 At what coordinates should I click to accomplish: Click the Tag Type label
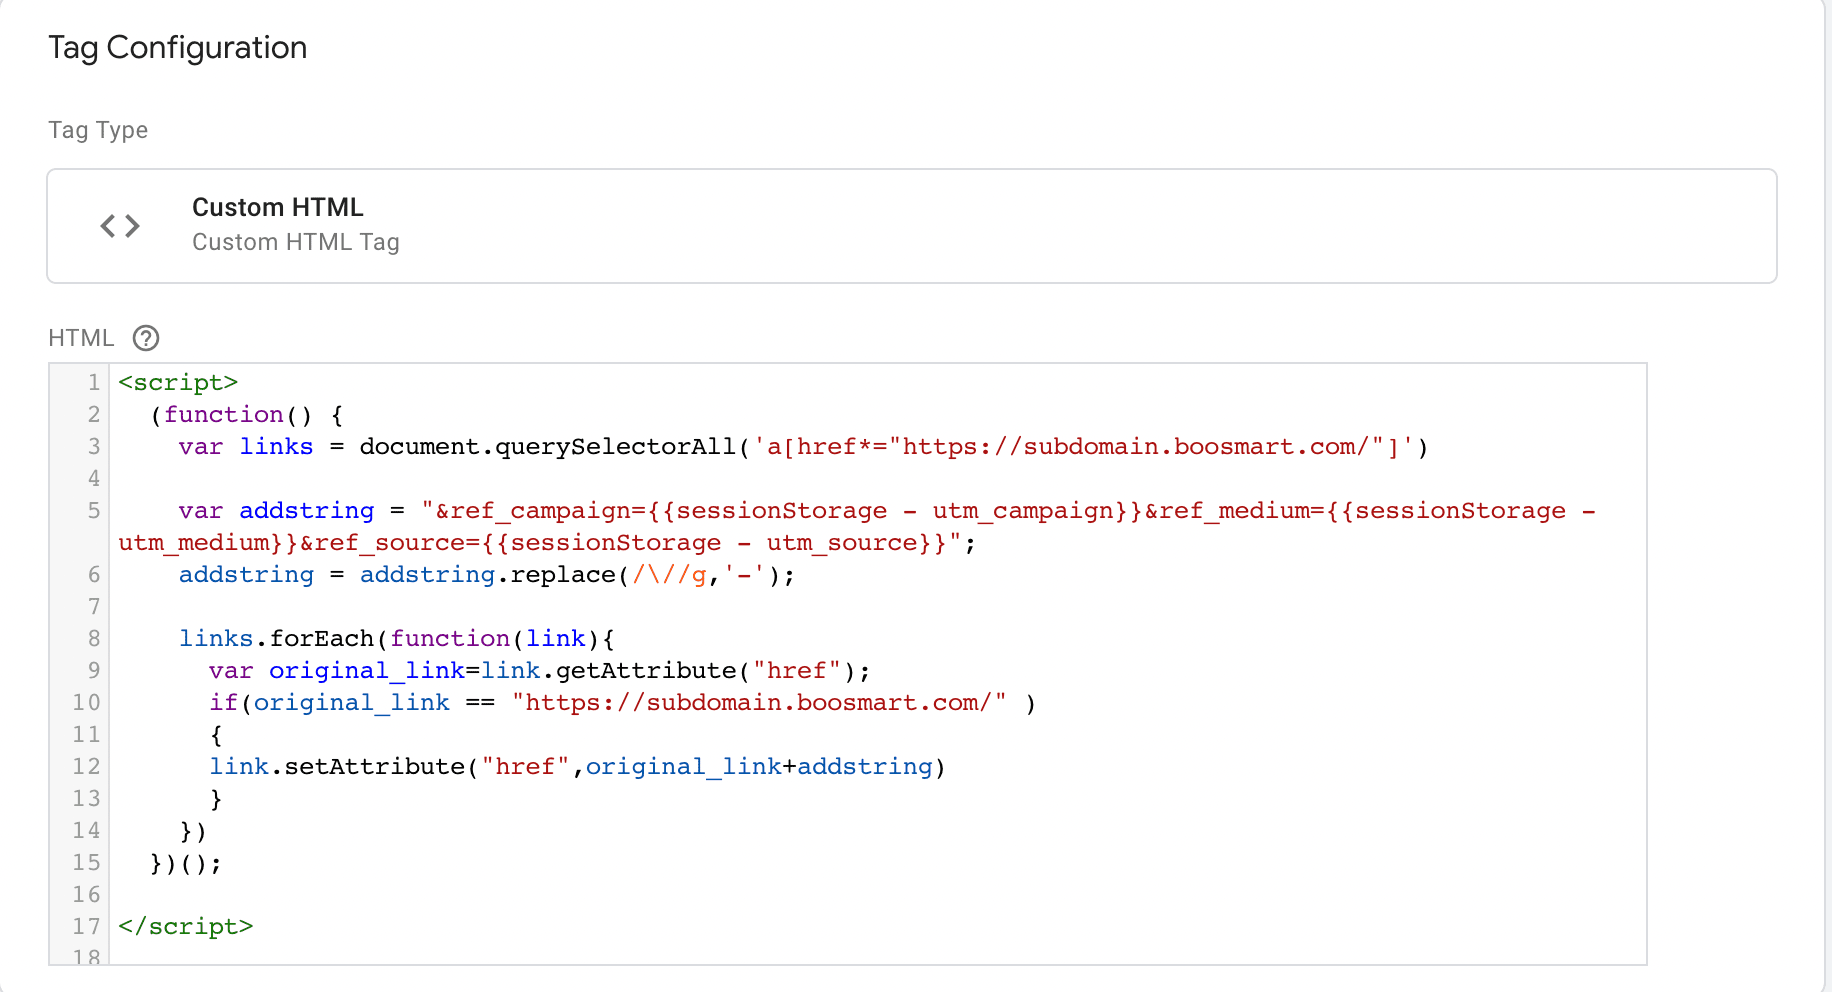(x=97, y=130)
